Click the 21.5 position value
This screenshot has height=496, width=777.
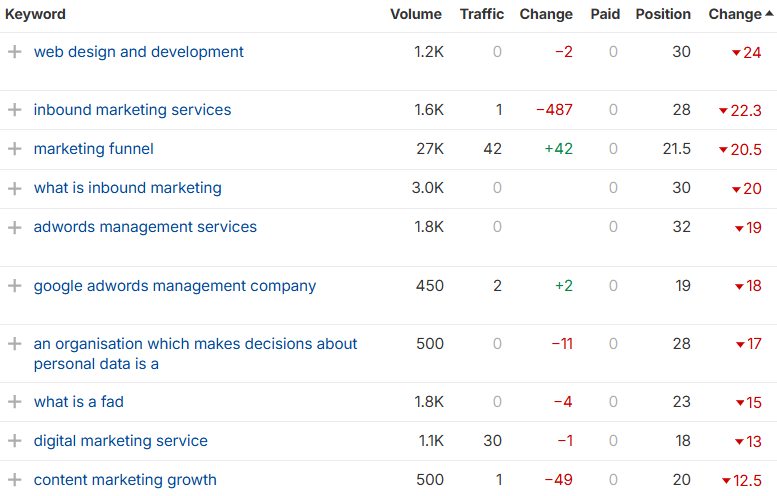point(677,149)
